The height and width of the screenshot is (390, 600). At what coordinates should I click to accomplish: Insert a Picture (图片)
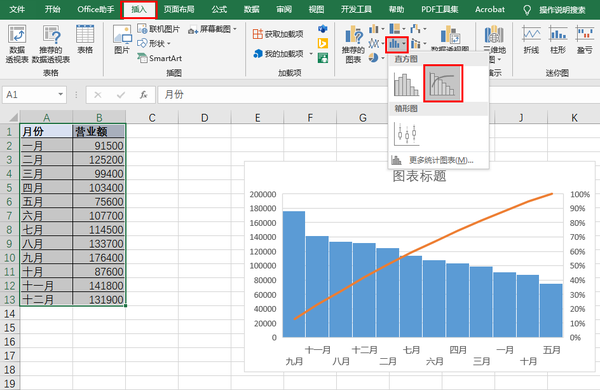(122, 39)
